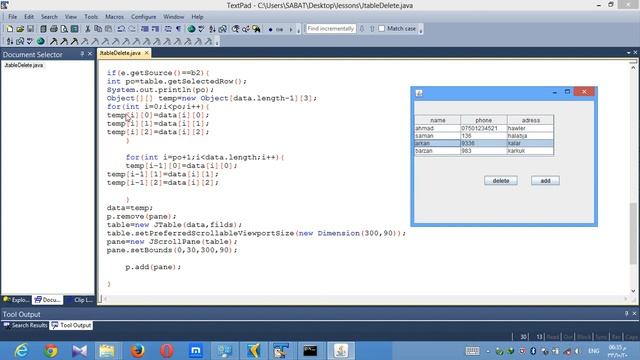This screenshot has width=640, height=360.
Task: Expand options arrow after Match case
Action: pos(421,29)
